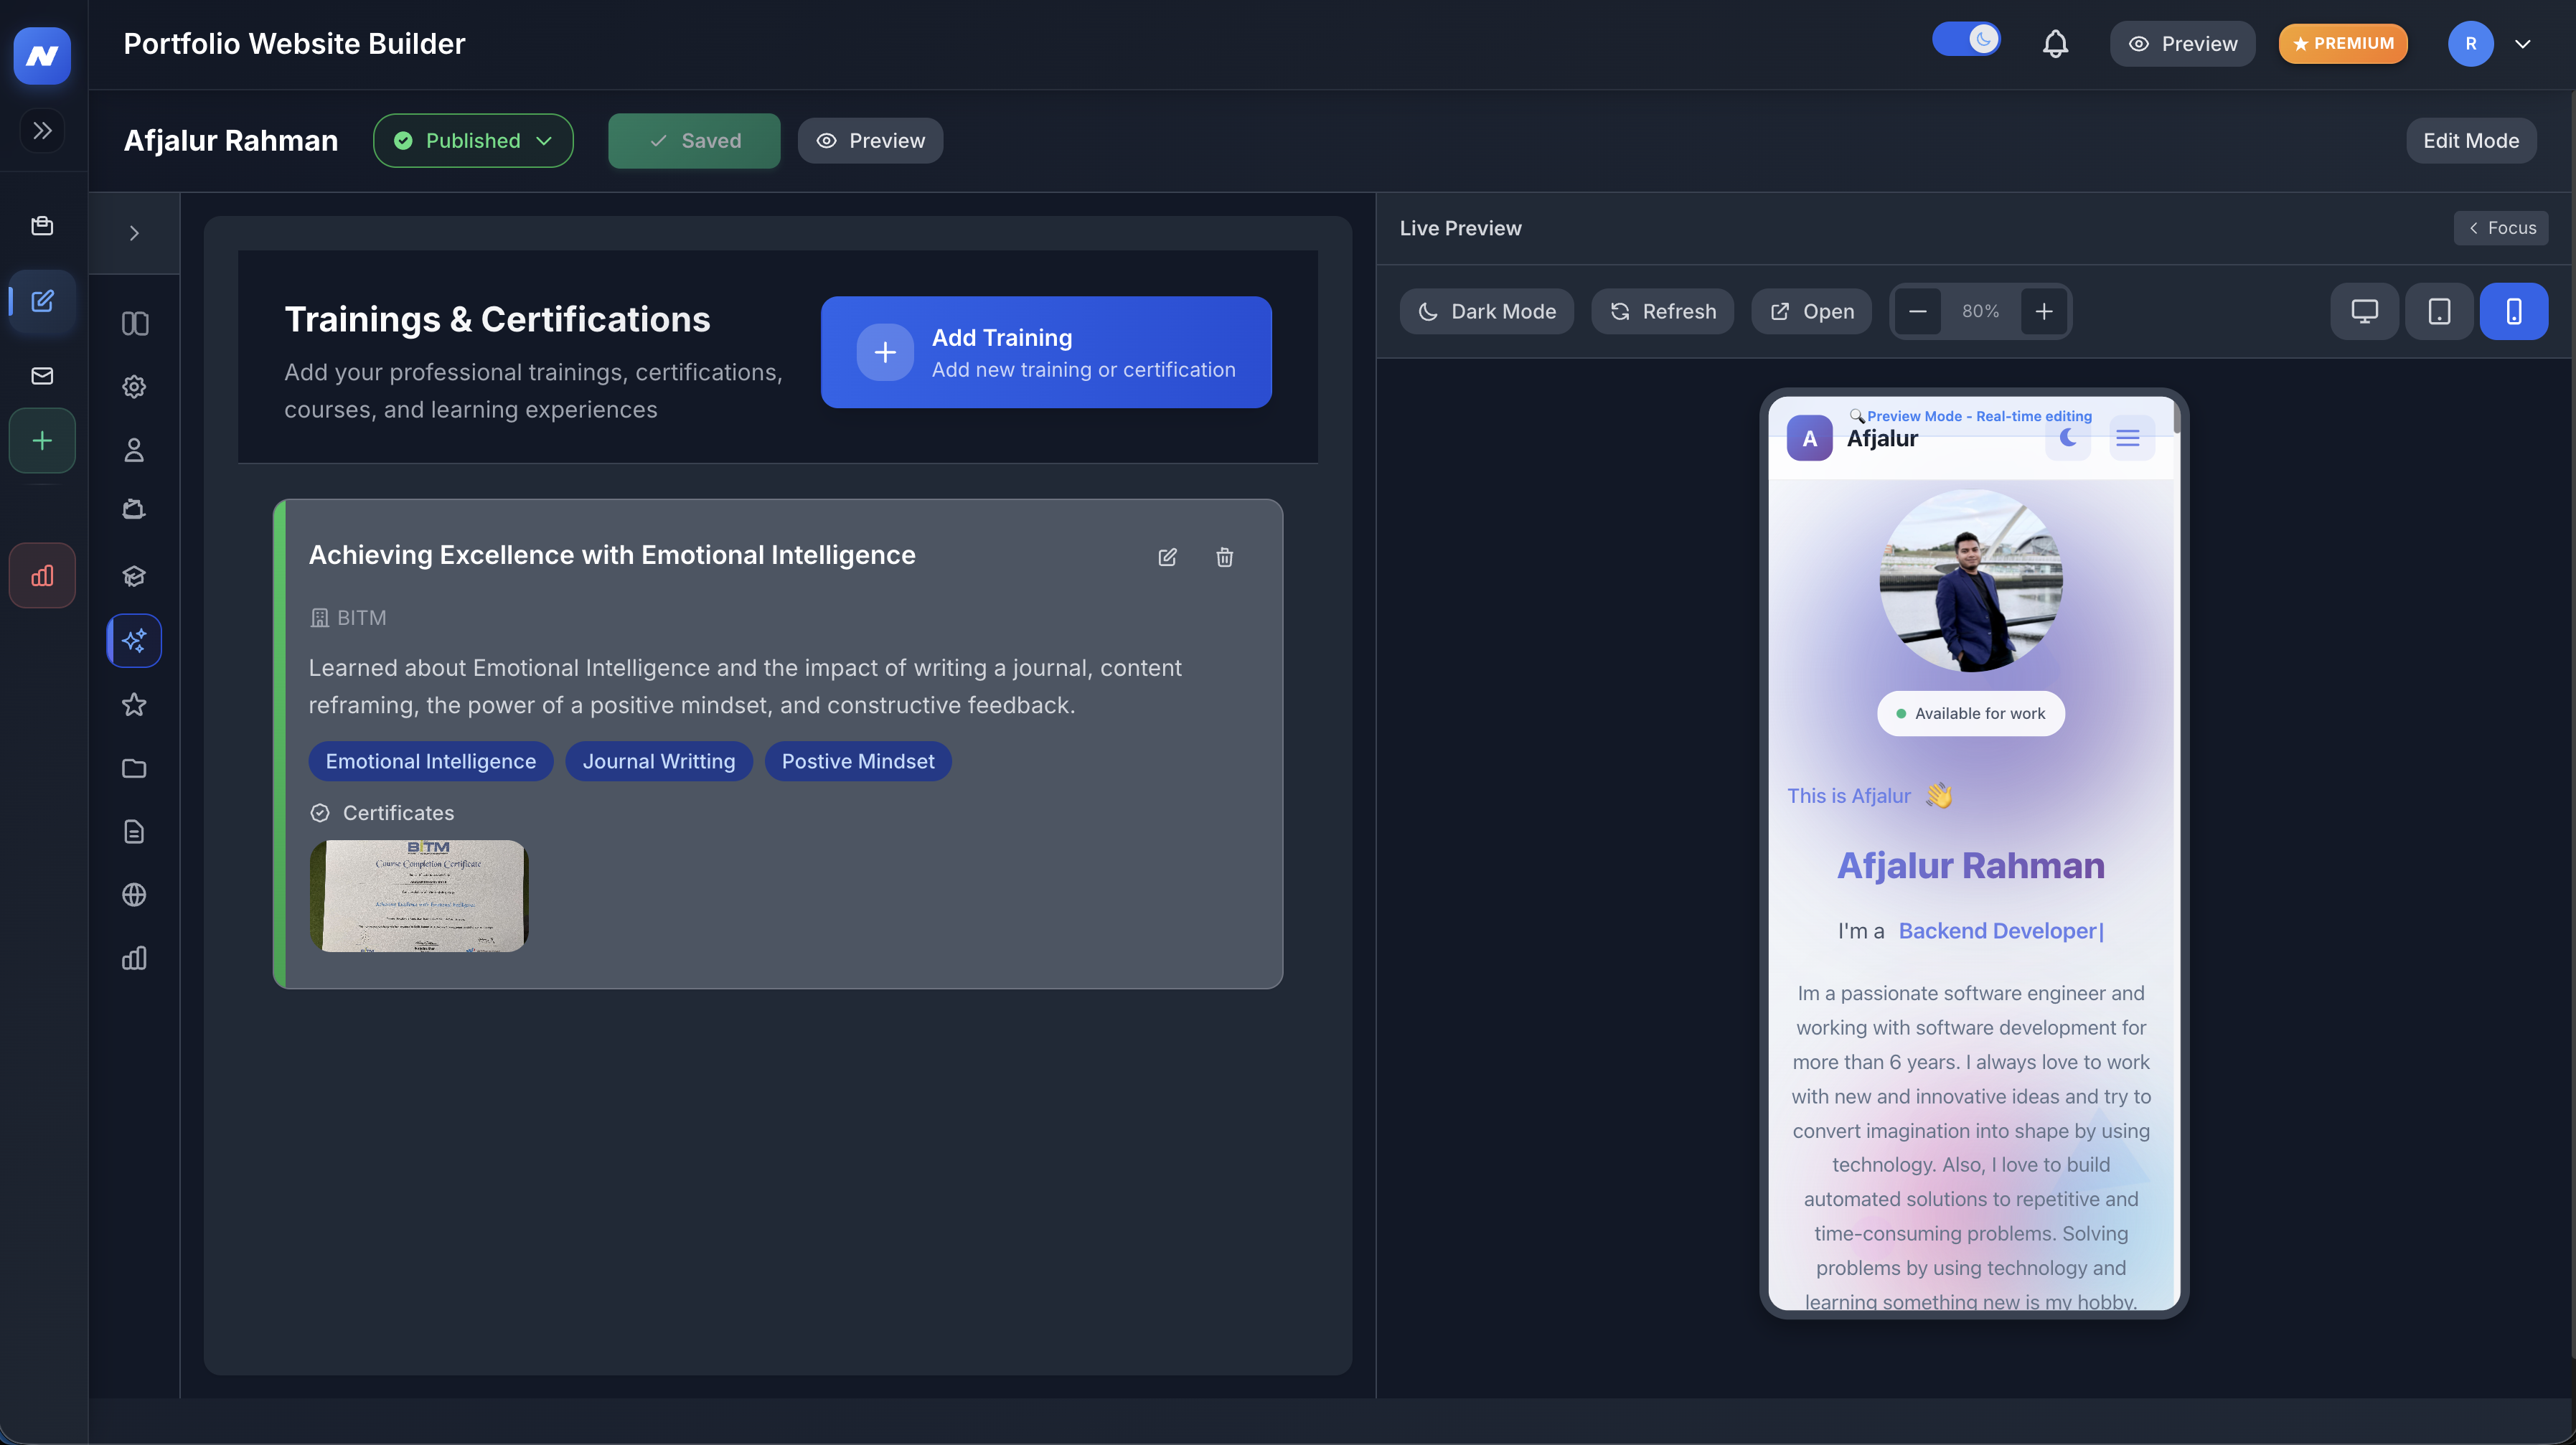Screen dimensions: 2576x1445
Task: Expand the collapsed sidebar with the chevron
Action: click(41, 130)
